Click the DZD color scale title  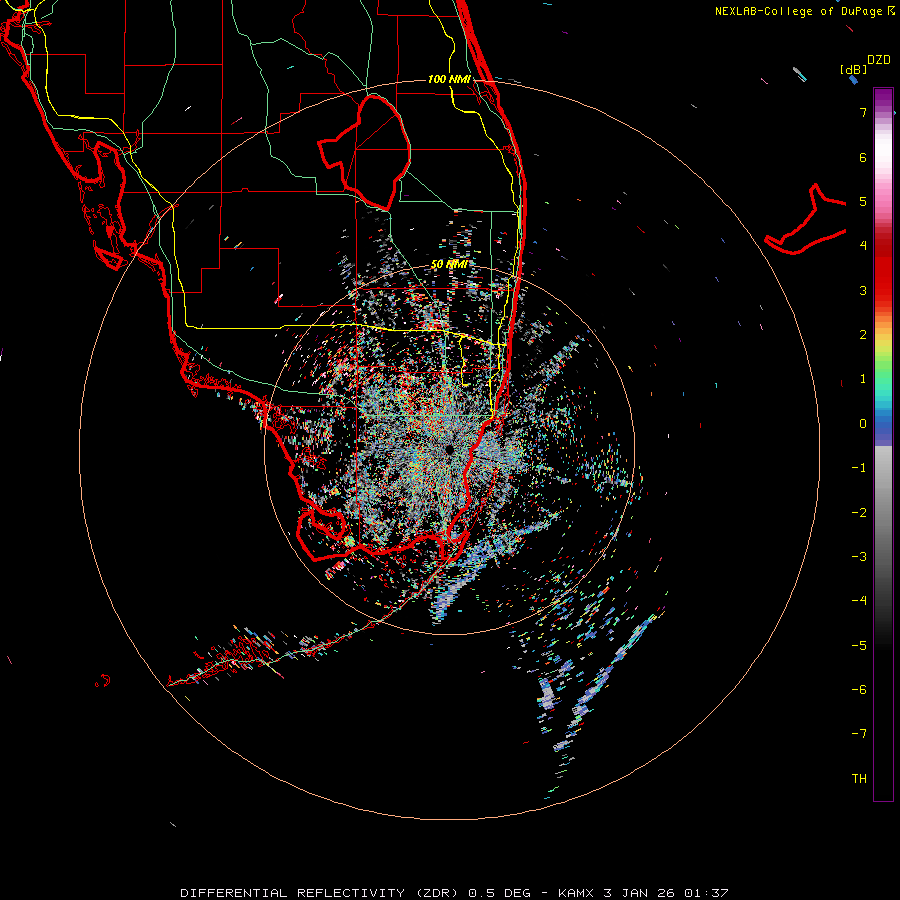[879, 60]
